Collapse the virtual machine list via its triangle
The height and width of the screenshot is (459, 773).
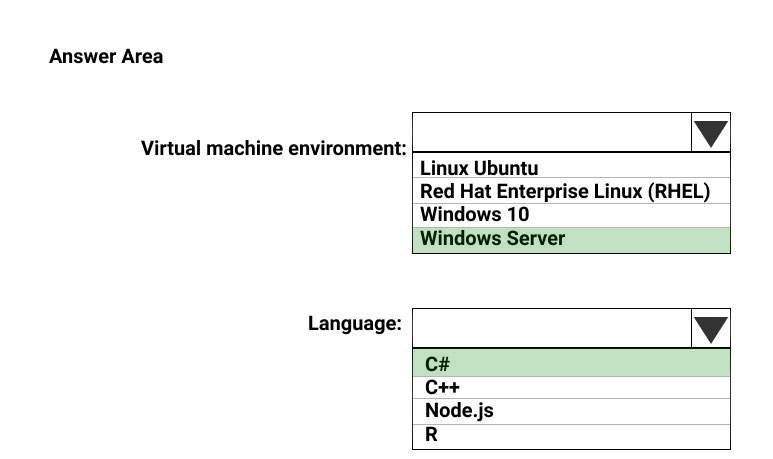(x=711, y=133)
